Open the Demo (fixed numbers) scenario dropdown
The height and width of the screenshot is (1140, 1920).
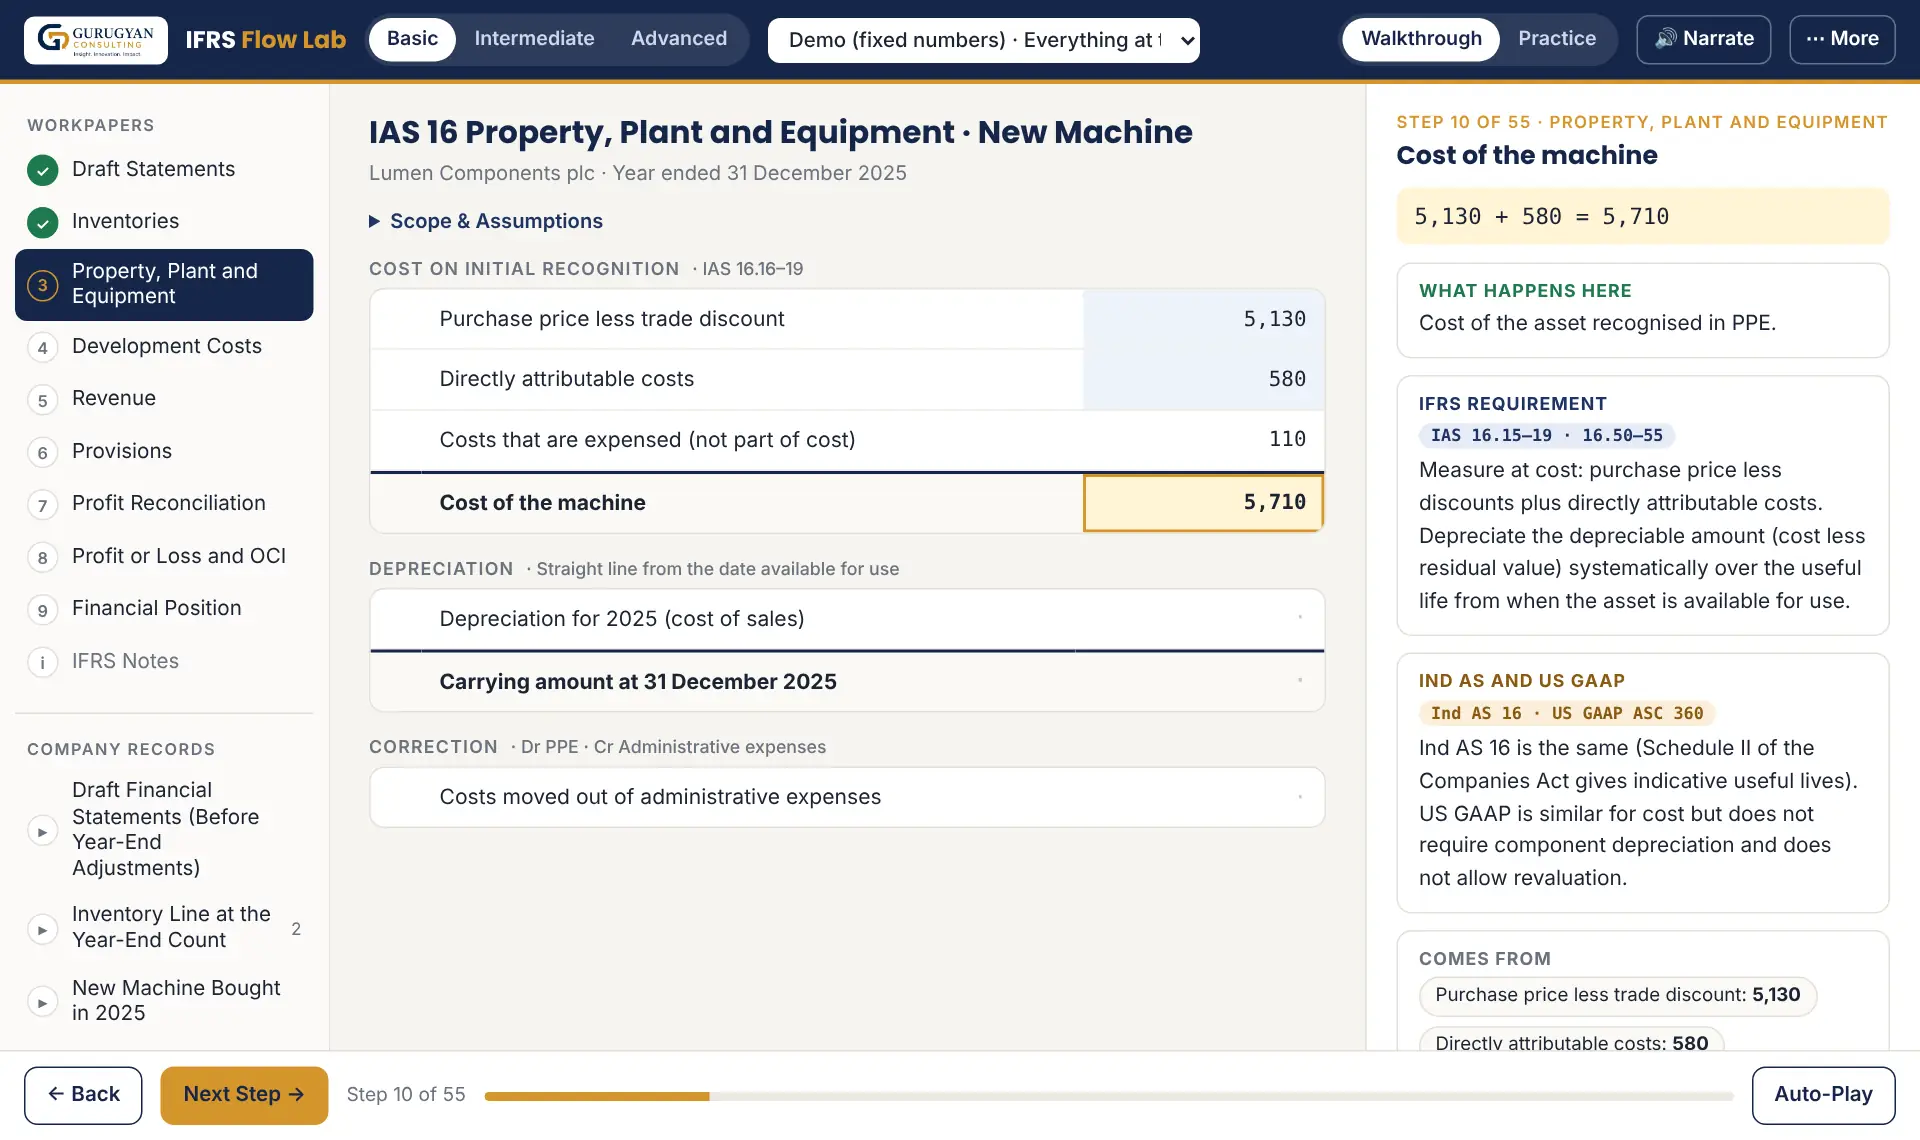(x=983, y=40)
